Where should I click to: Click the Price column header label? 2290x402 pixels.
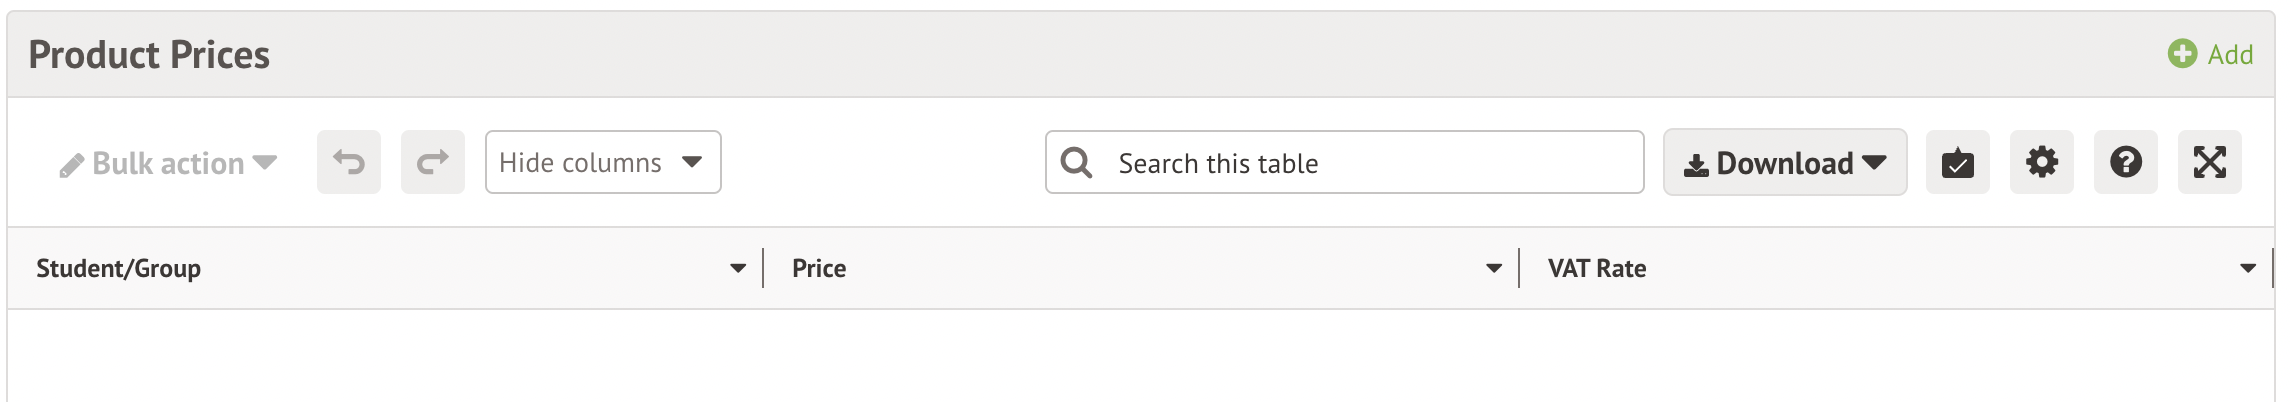(x=818, y=268)
